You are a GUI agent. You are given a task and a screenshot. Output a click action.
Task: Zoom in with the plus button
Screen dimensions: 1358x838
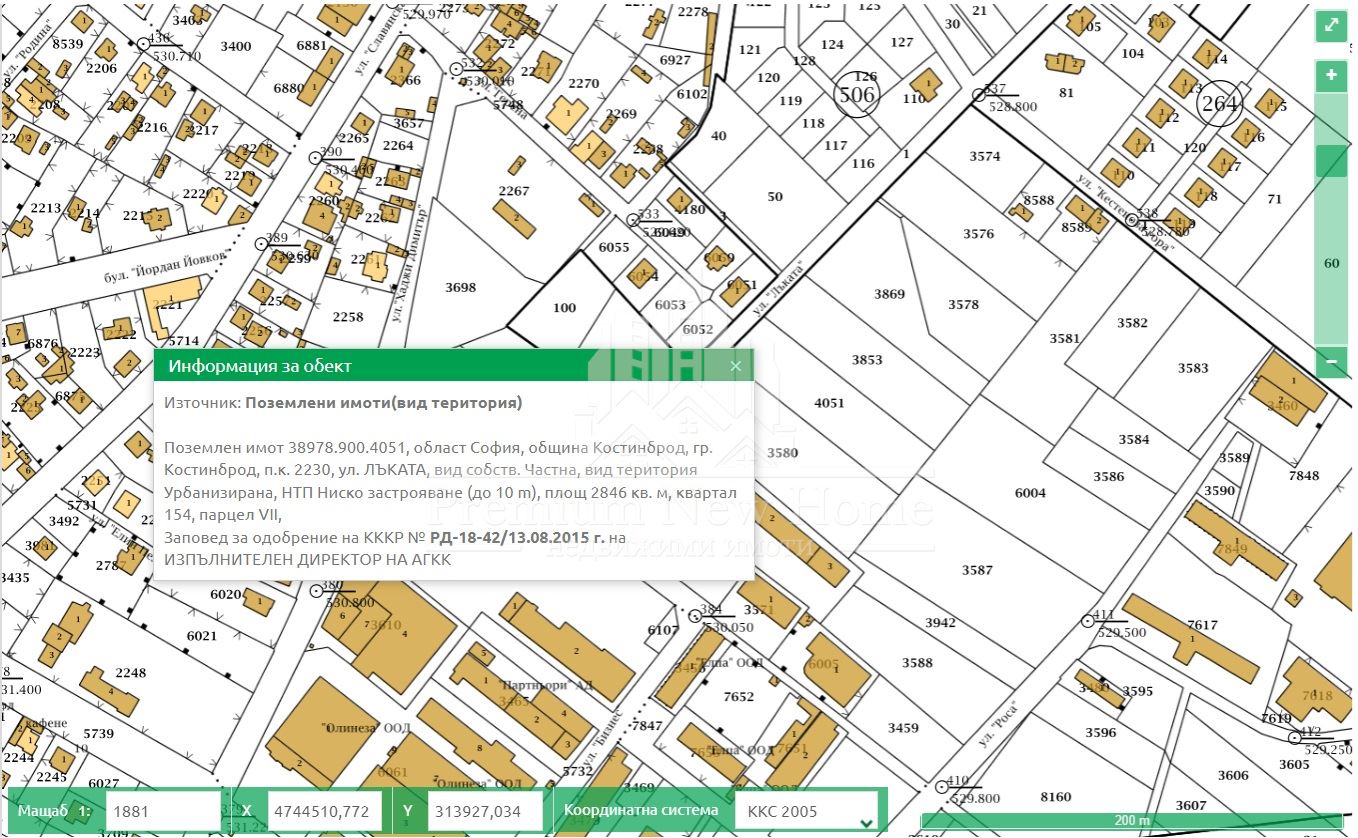point(1331,76)
